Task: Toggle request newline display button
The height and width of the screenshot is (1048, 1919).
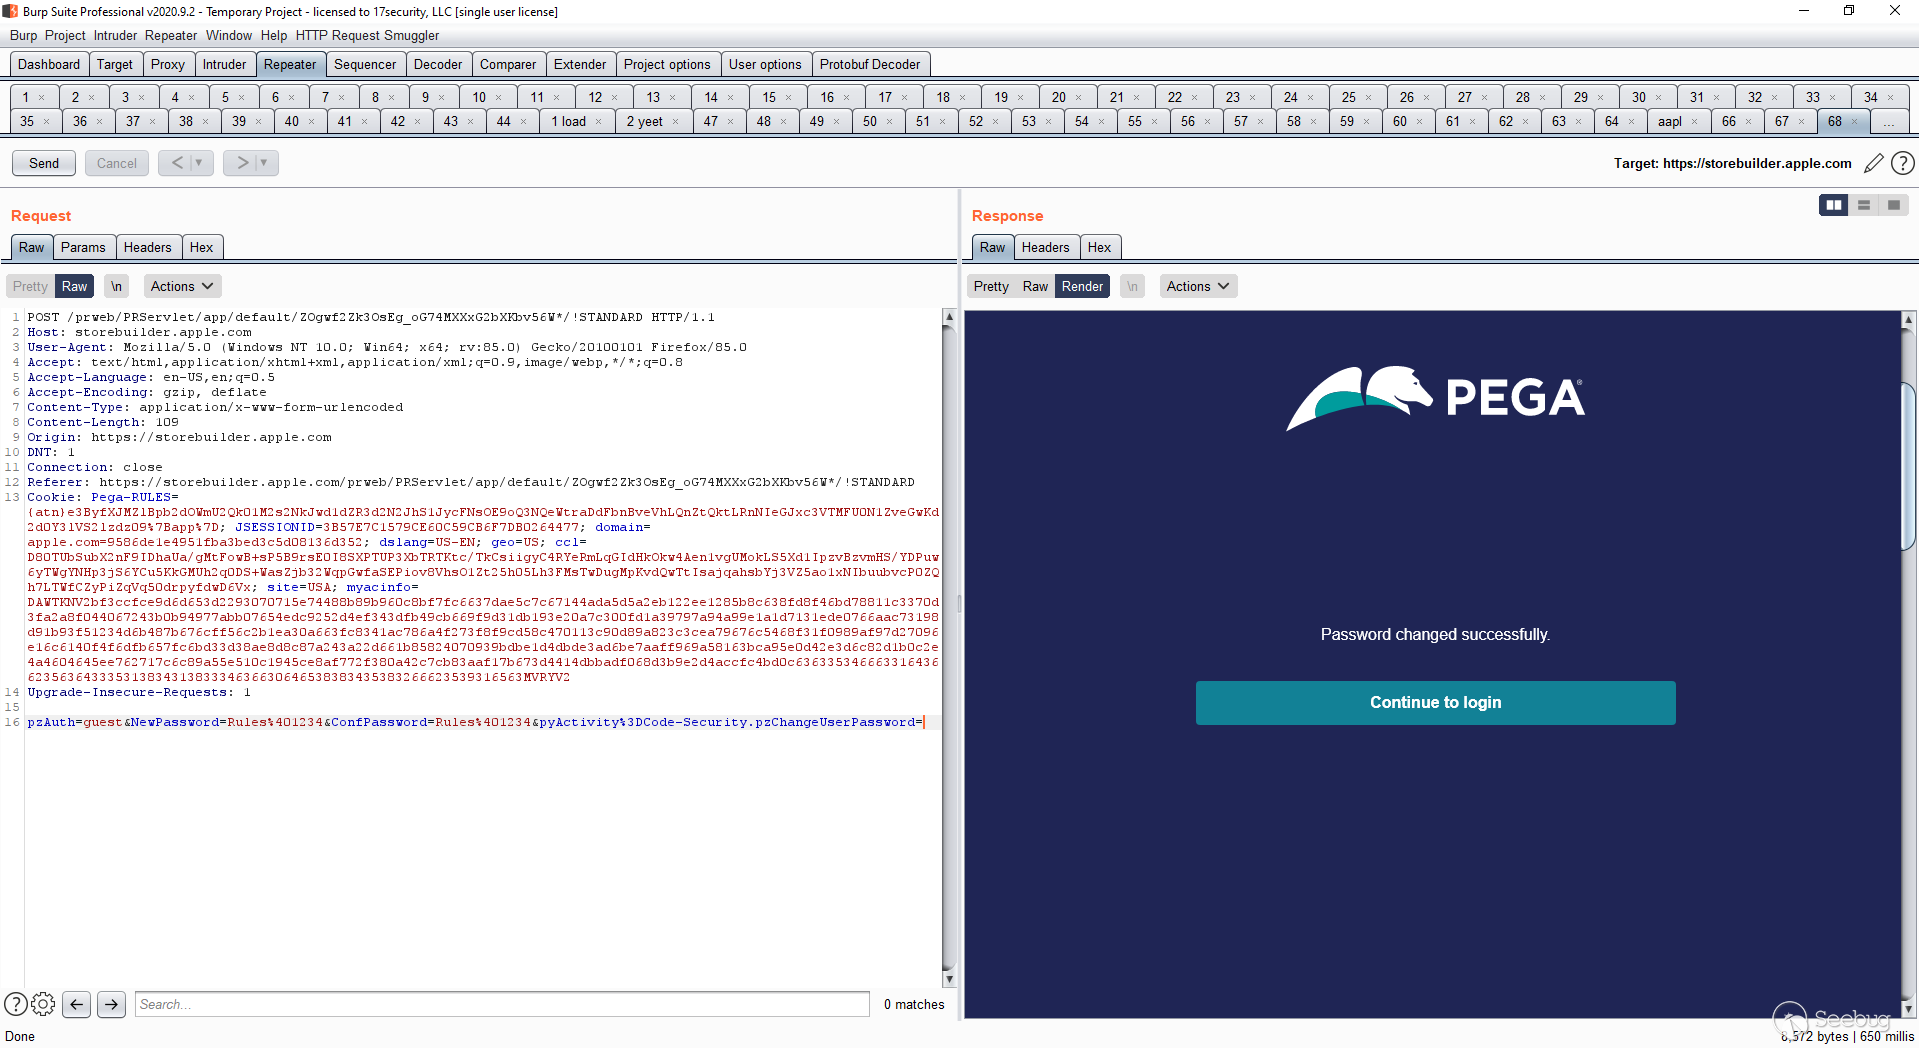Action: pyautogui.click(x=117, y=286)
